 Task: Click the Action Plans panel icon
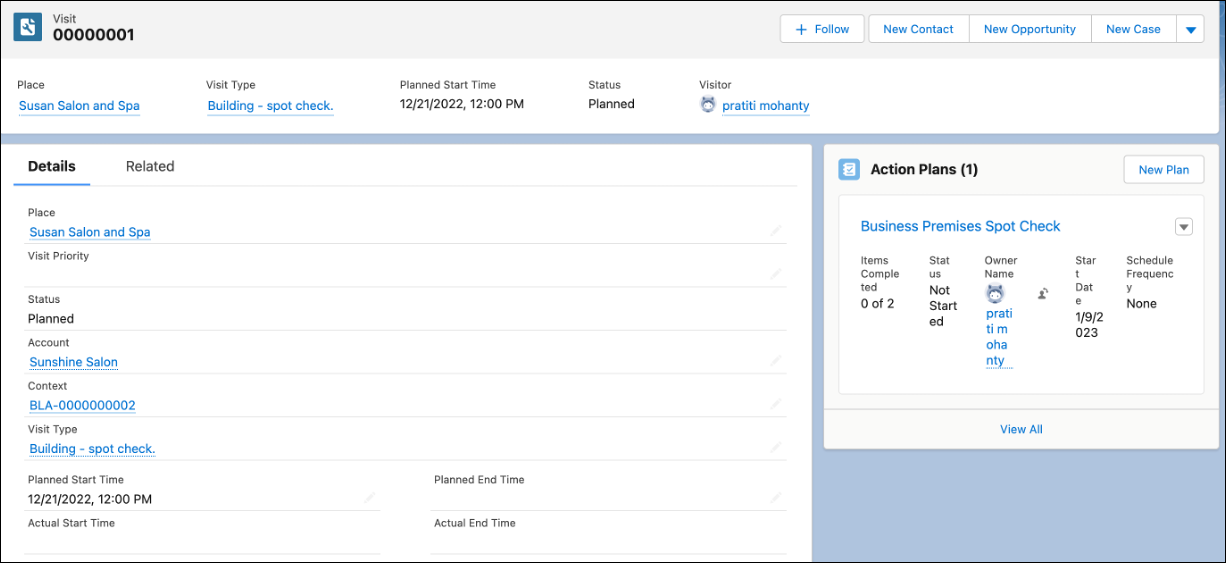click(x=849, y=169)
